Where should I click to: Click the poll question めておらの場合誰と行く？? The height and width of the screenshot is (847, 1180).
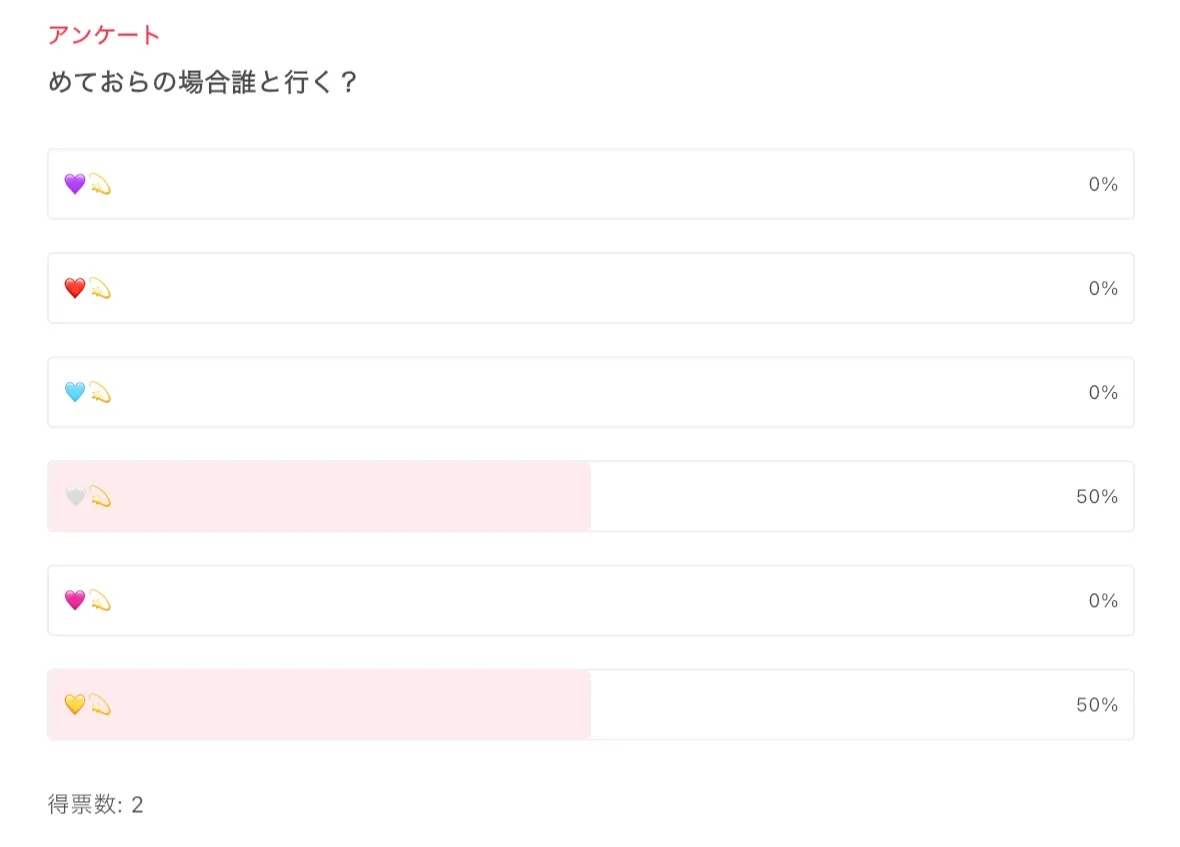(203, 82)
